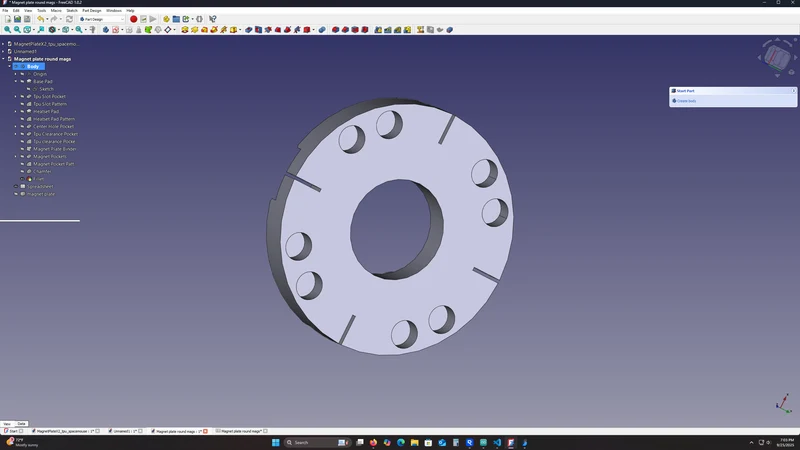Screen dimensions: 800x450
Task: Toggle visibility of Magnet Plate Binder
Action: tap(22, 149)
